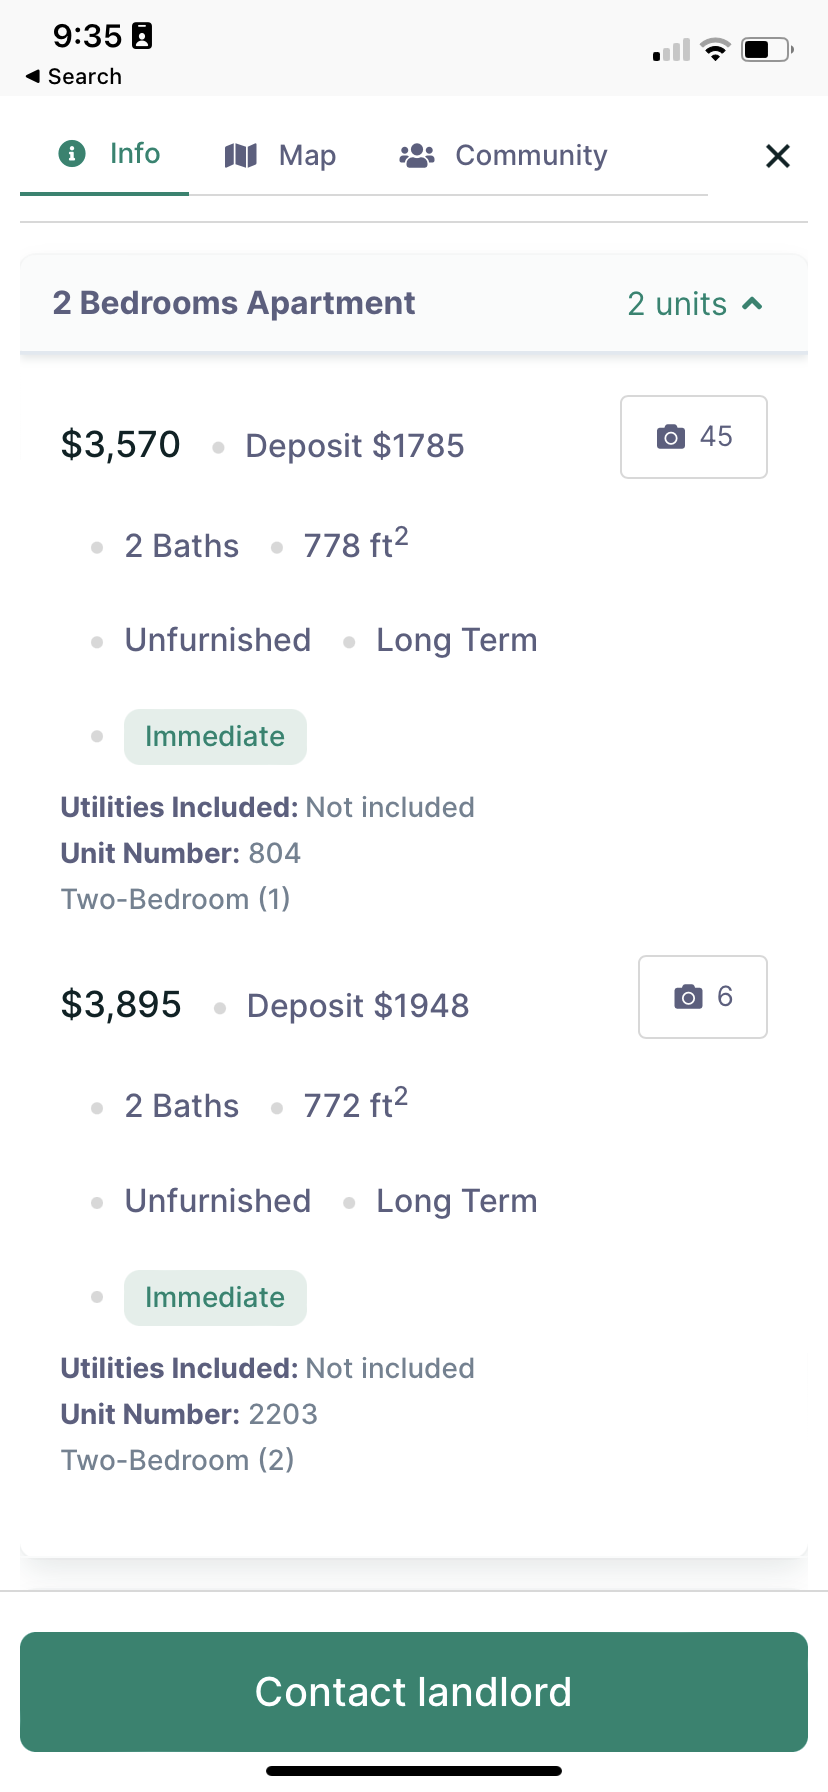The width and height of the screenshot is (828, 1792).
Task: Select the Info tab label
Action: (135, 153)
